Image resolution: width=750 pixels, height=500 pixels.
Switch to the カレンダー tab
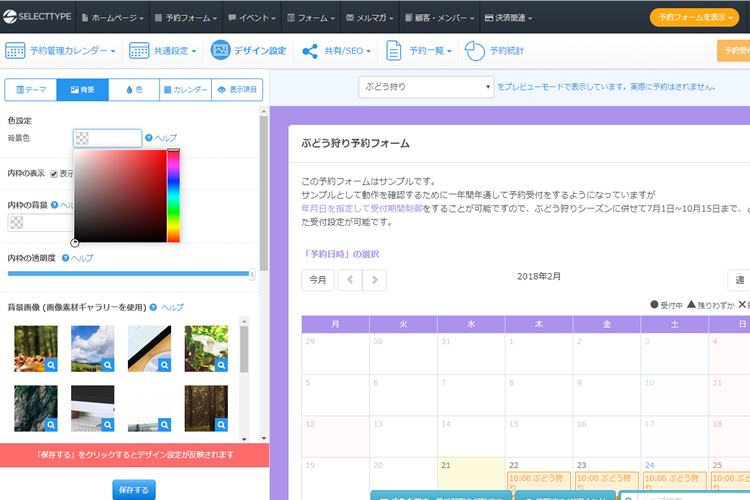(185, 90)
